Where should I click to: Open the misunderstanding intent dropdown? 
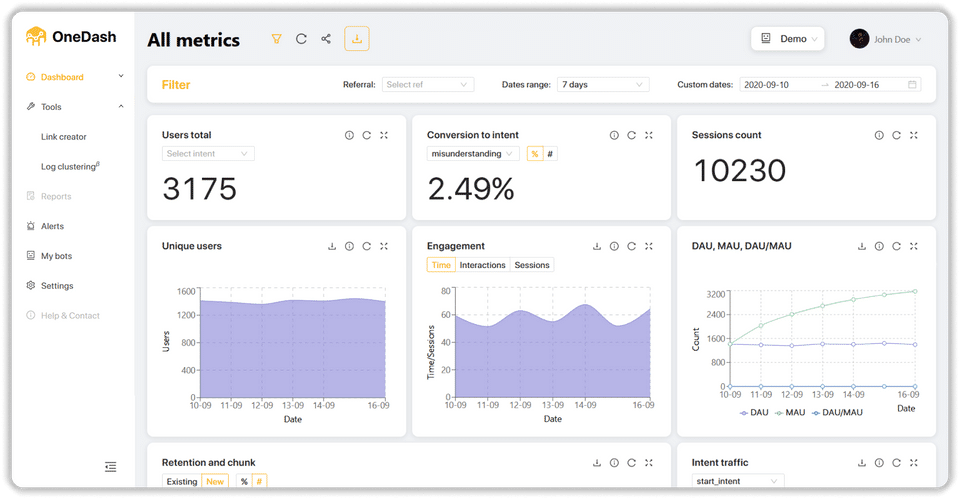point(473,154)
